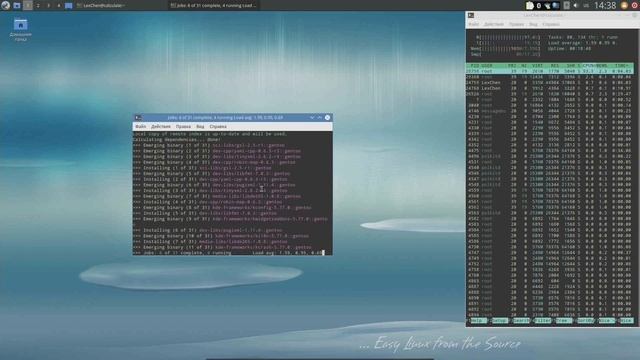This screenshot has height=360, width=640.
Task: Click the 'Calculating dependencies... done!' line
Action: [177, 140]
